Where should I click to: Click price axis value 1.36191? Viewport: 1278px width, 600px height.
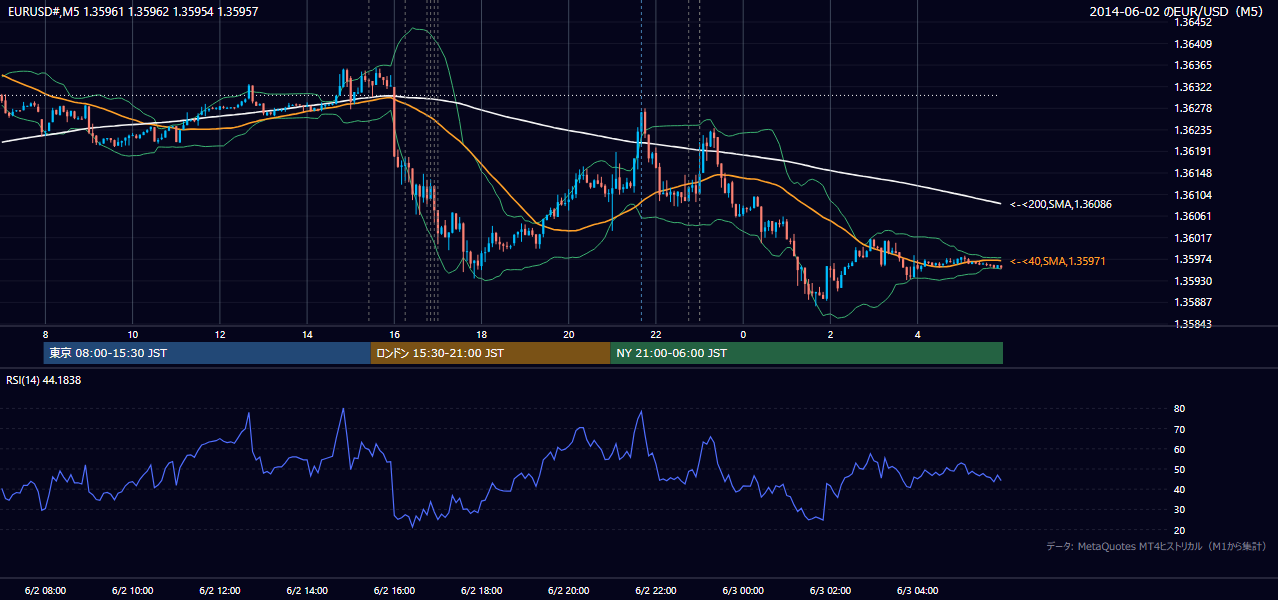(x=1193, y=151)
